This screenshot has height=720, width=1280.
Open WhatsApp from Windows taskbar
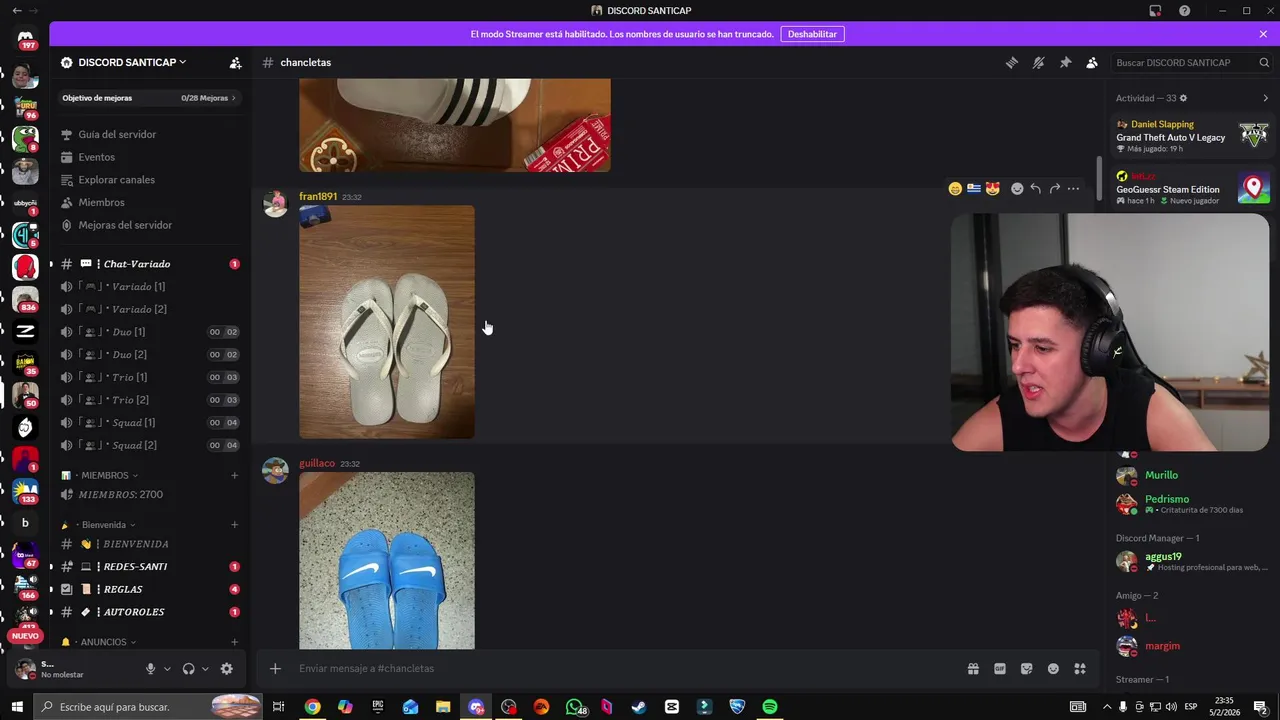(575, 707)
